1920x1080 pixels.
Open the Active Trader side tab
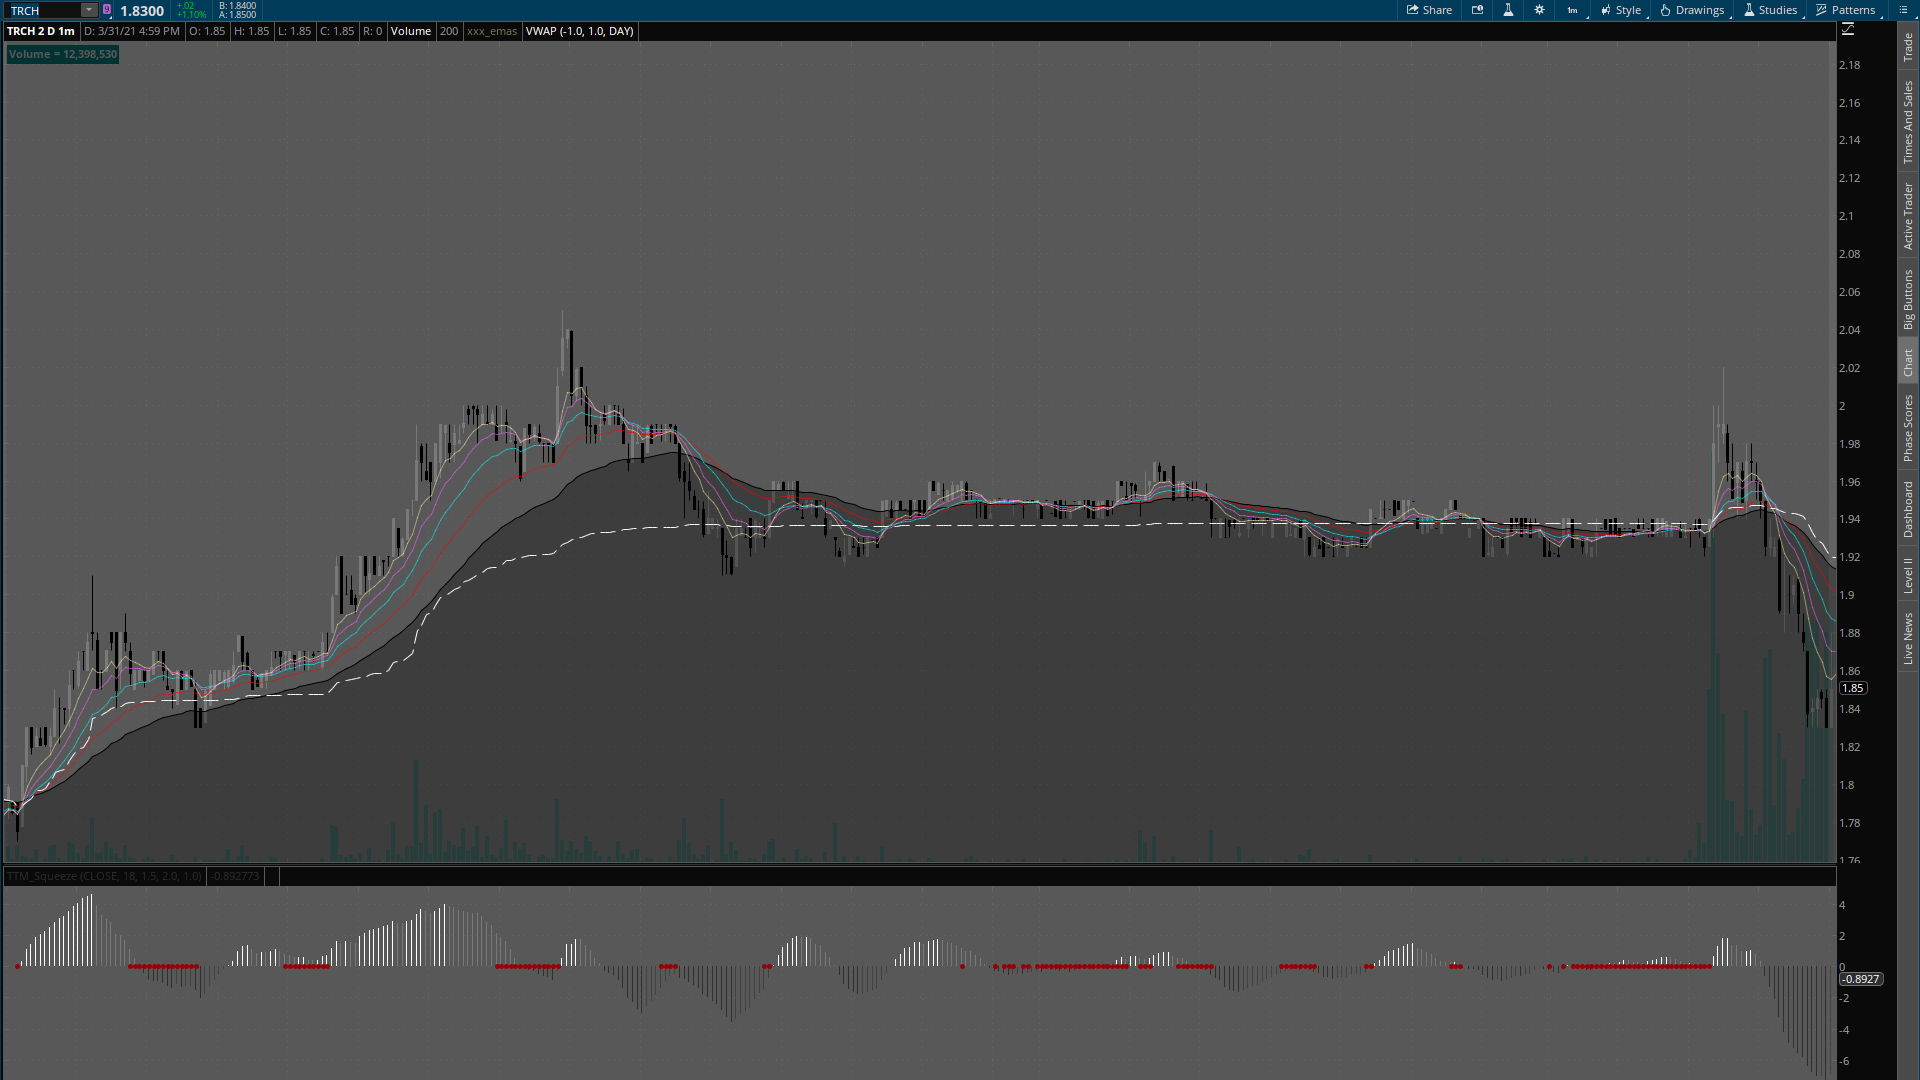(x=1908, y=215)
